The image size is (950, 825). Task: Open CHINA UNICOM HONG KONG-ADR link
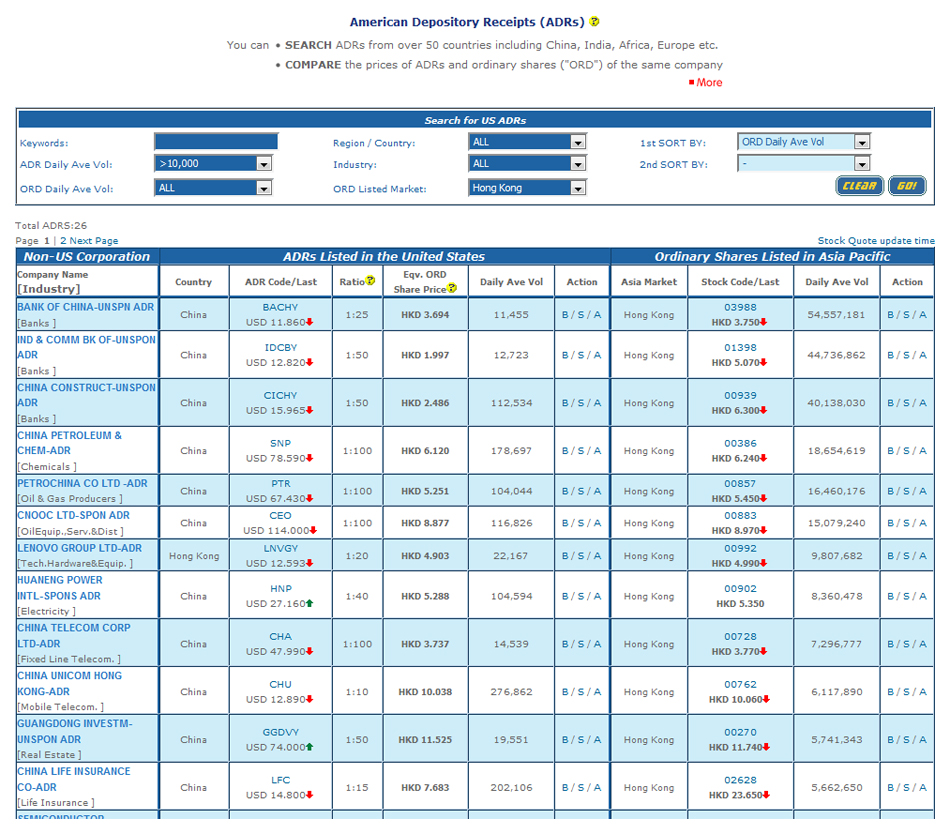tap(69, 683)
